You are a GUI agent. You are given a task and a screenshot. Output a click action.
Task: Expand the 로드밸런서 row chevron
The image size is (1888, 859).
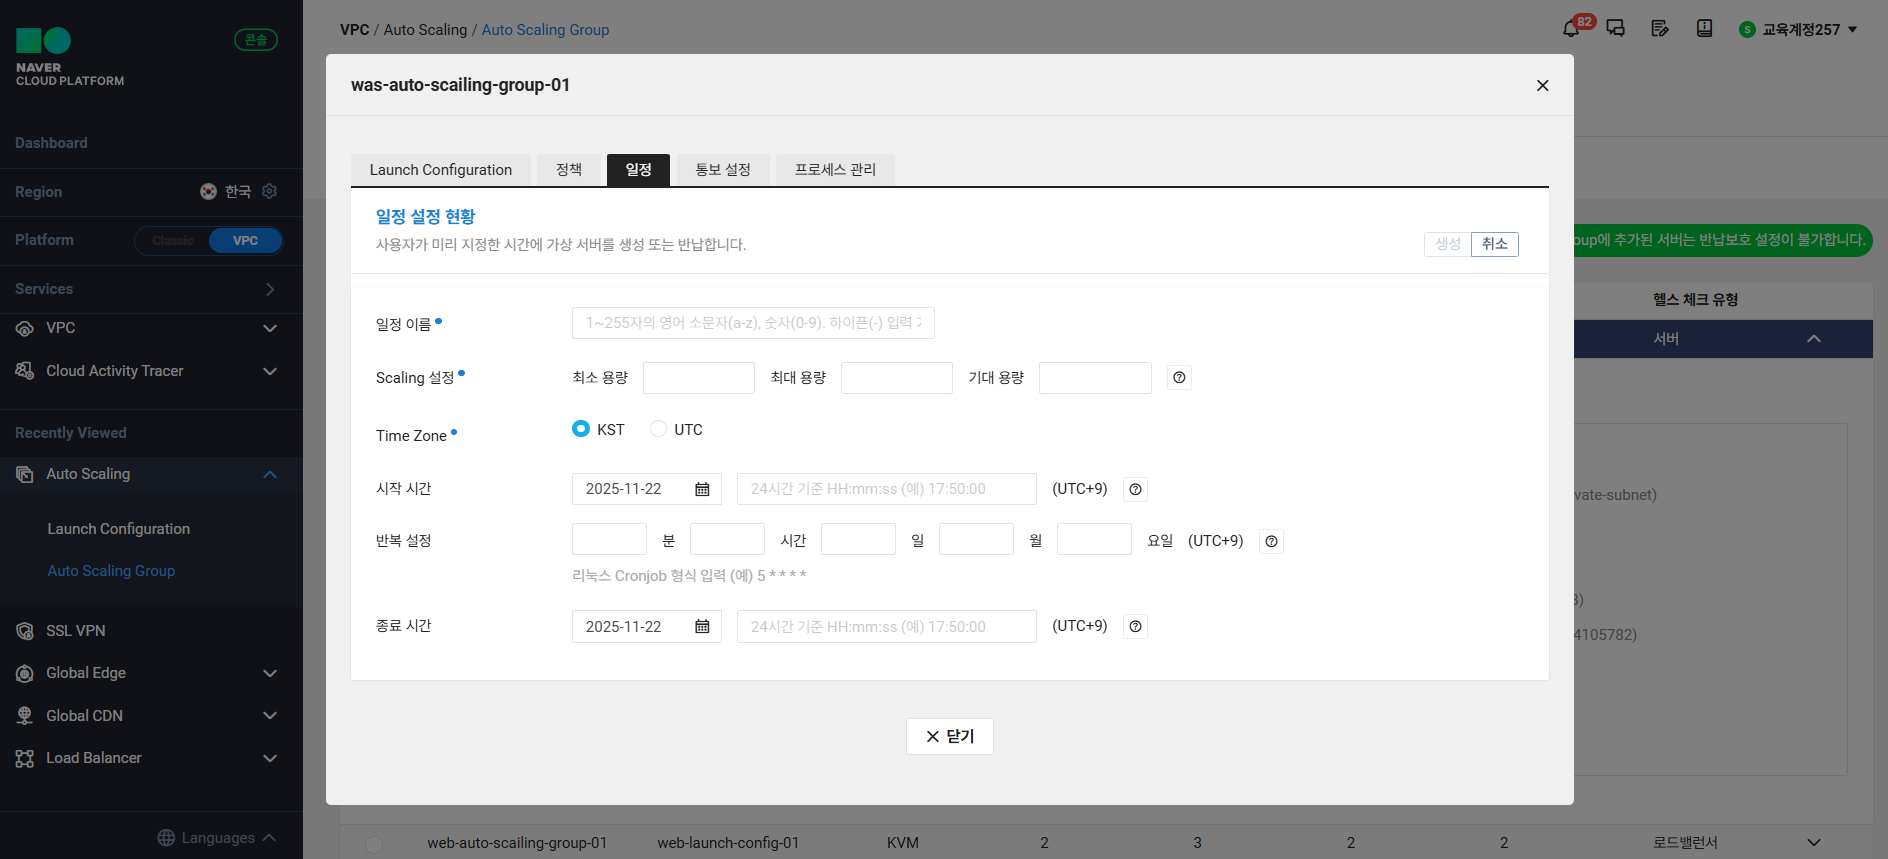pyautogui.click(x=1814, y=843)
